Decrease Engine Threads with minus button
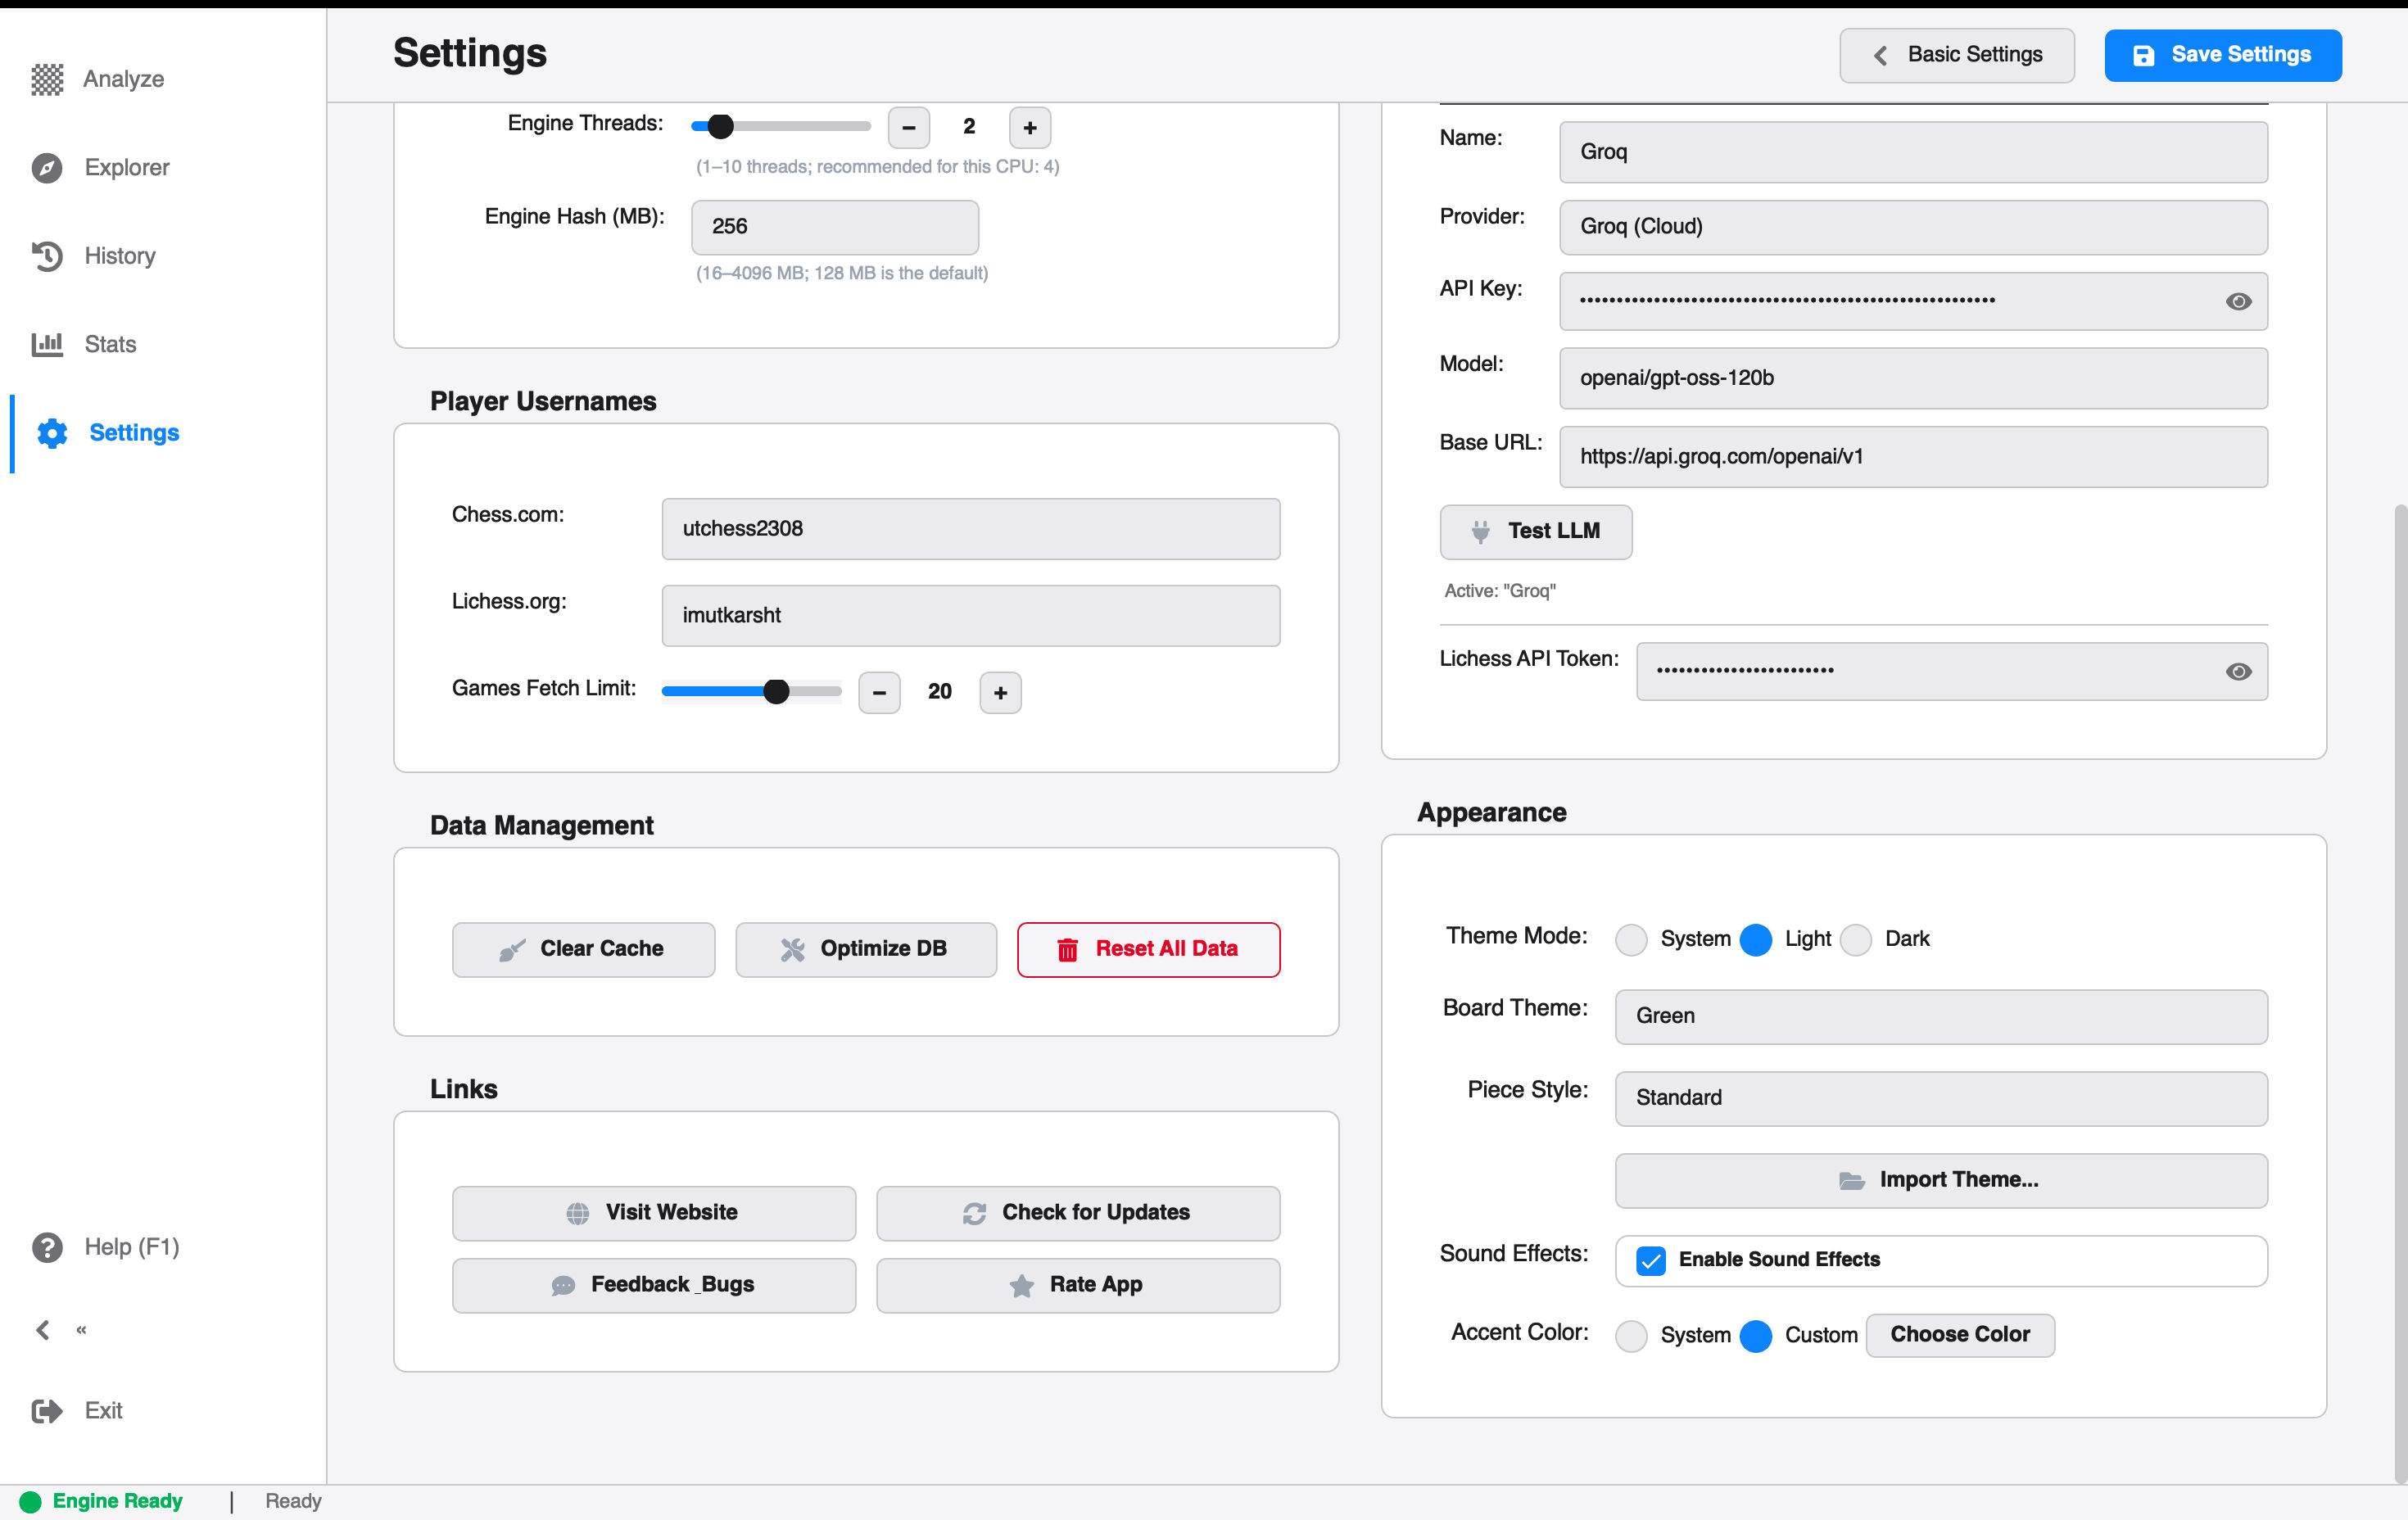The image size is (2408, 1520). [908, 127]
